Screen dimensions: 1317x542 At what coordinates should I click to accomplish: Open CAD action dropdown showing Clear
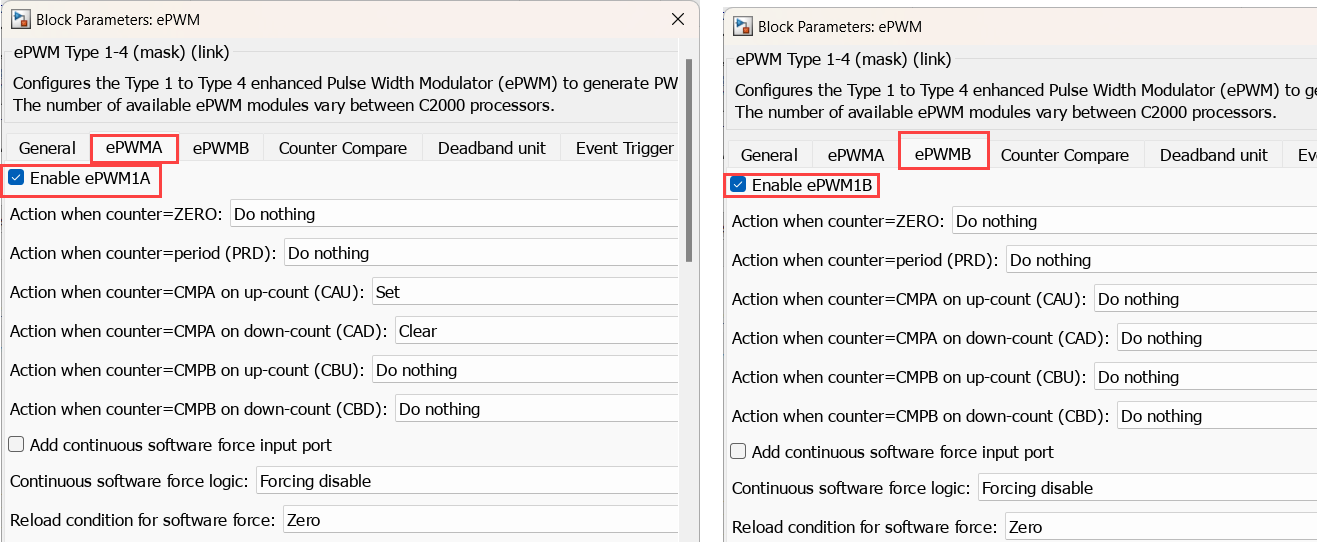[x=537, y=331]
